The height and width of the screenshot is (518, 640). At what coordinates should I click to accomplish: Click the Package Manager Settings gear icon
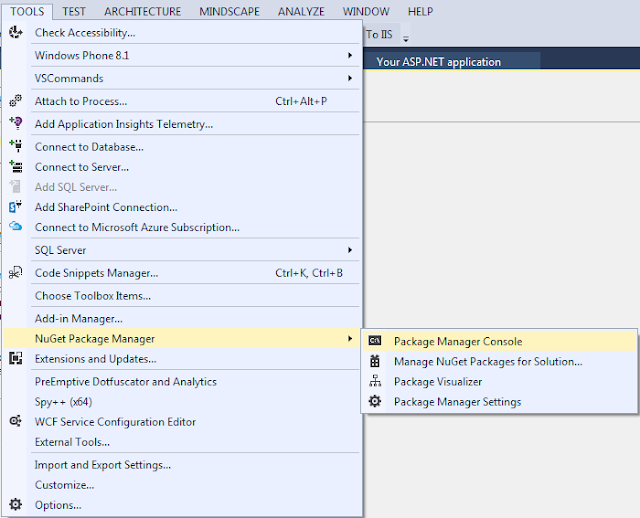point(375,401)
